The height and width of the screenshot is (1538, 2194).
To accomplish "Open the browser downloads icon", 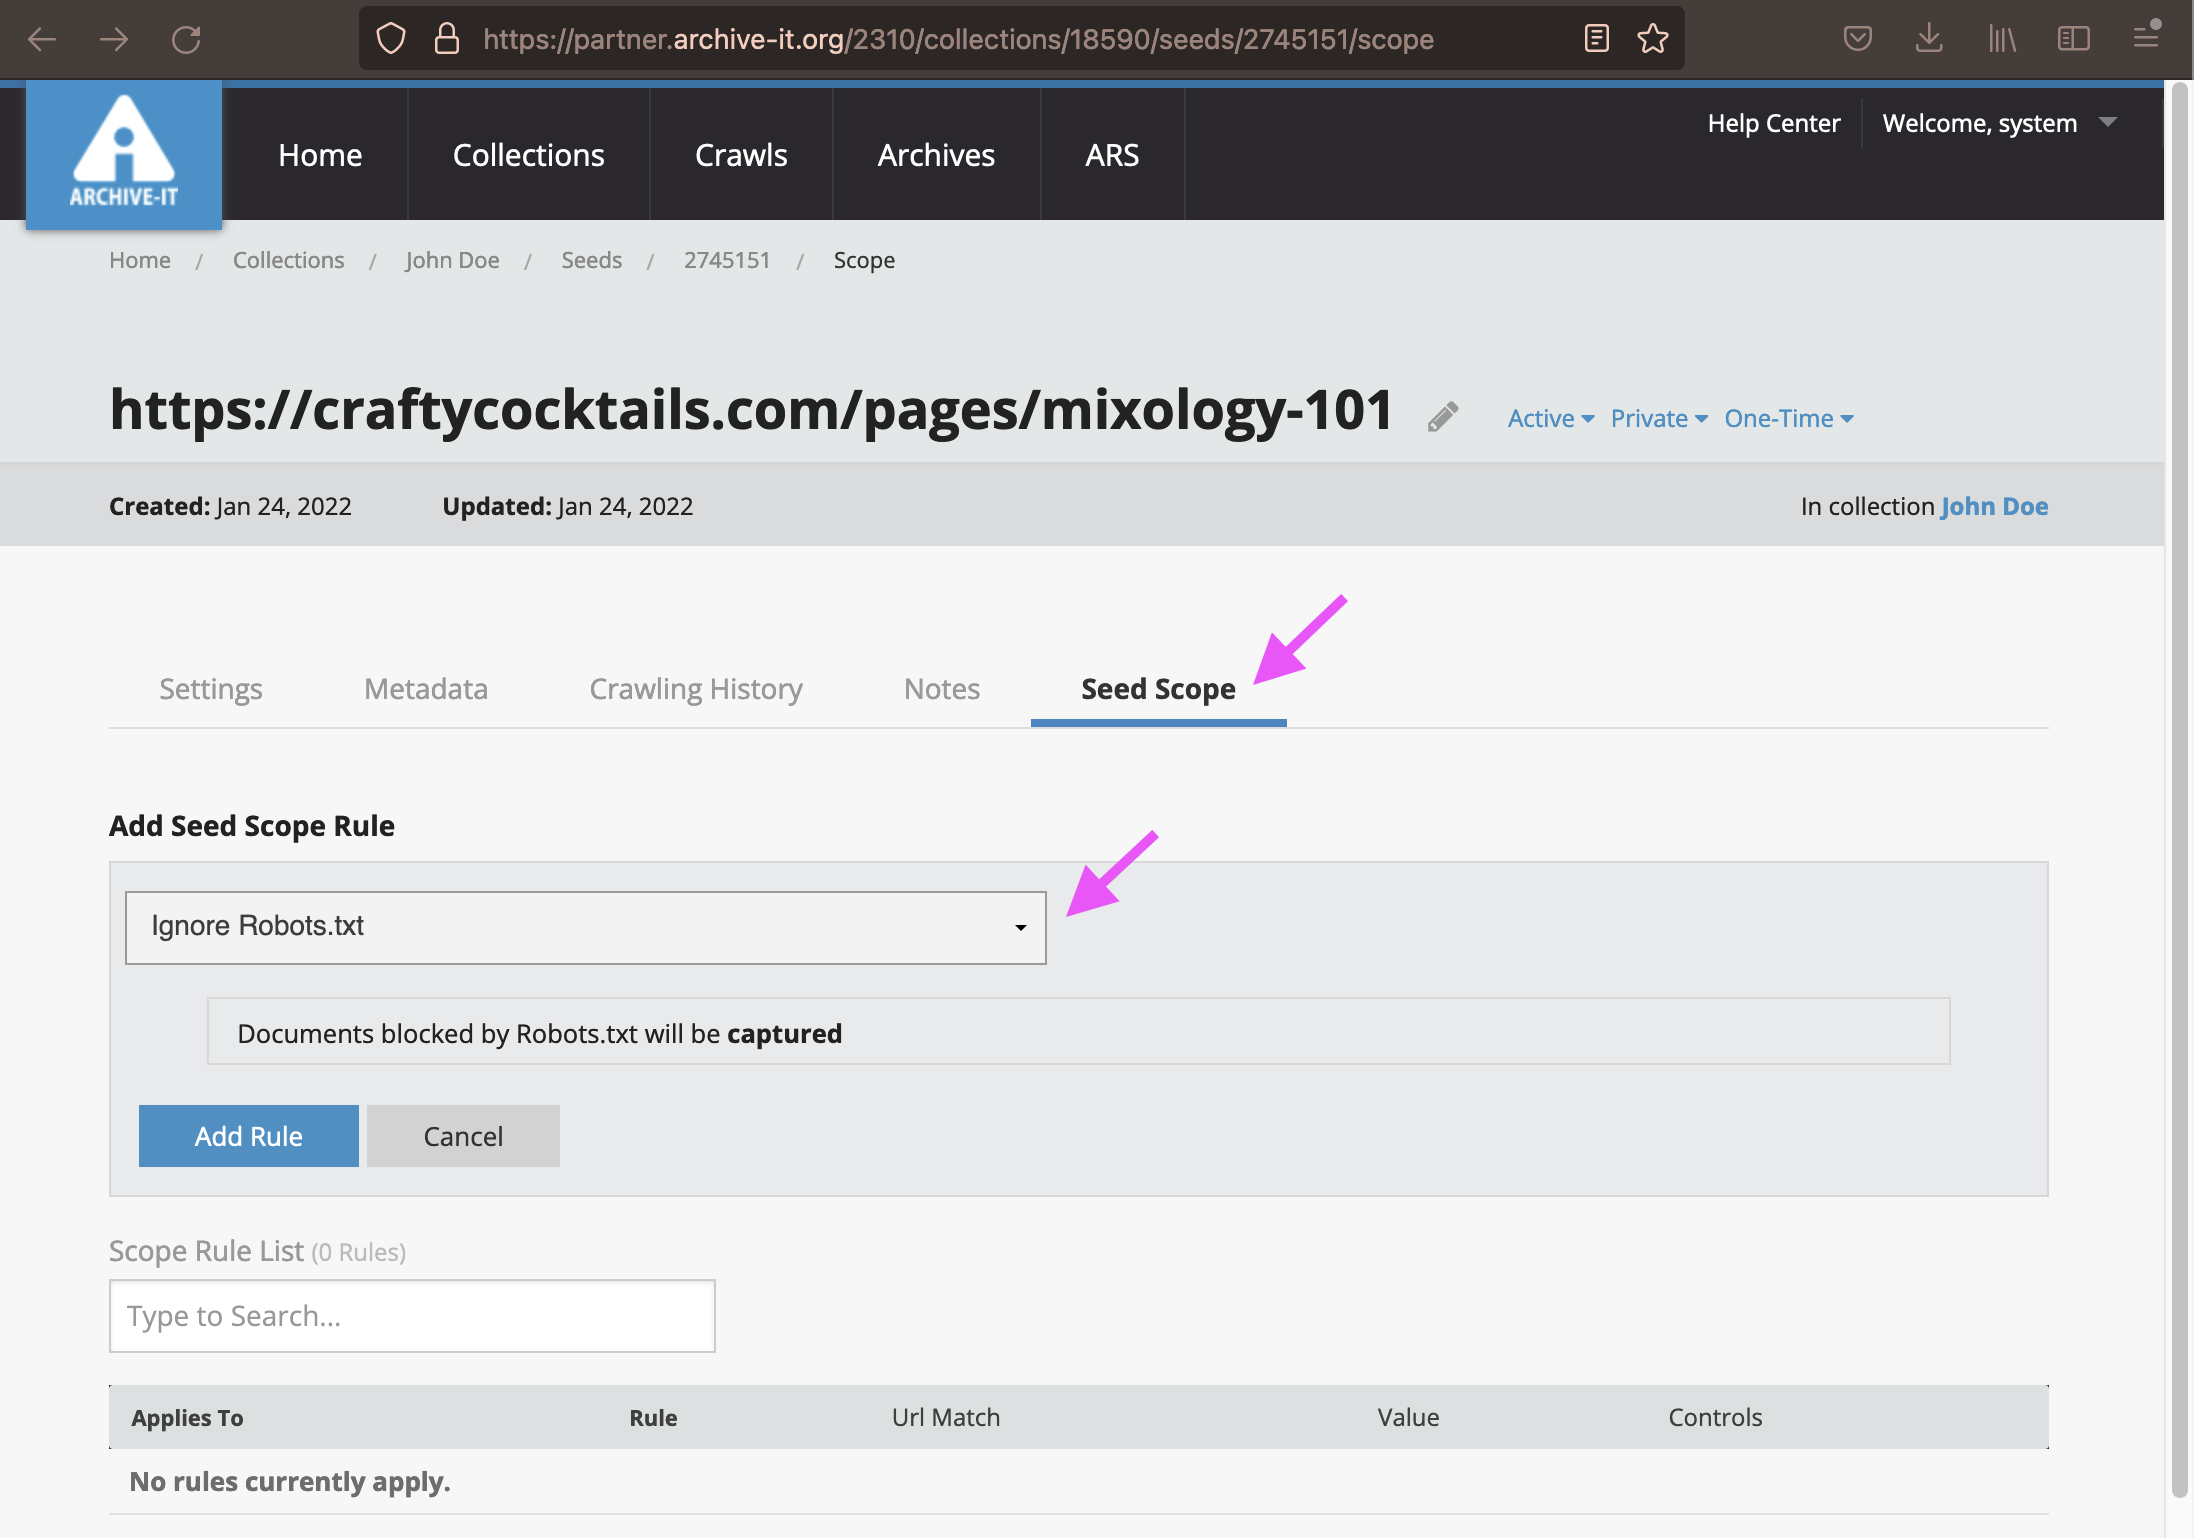I will click(x=1929, y=39).
